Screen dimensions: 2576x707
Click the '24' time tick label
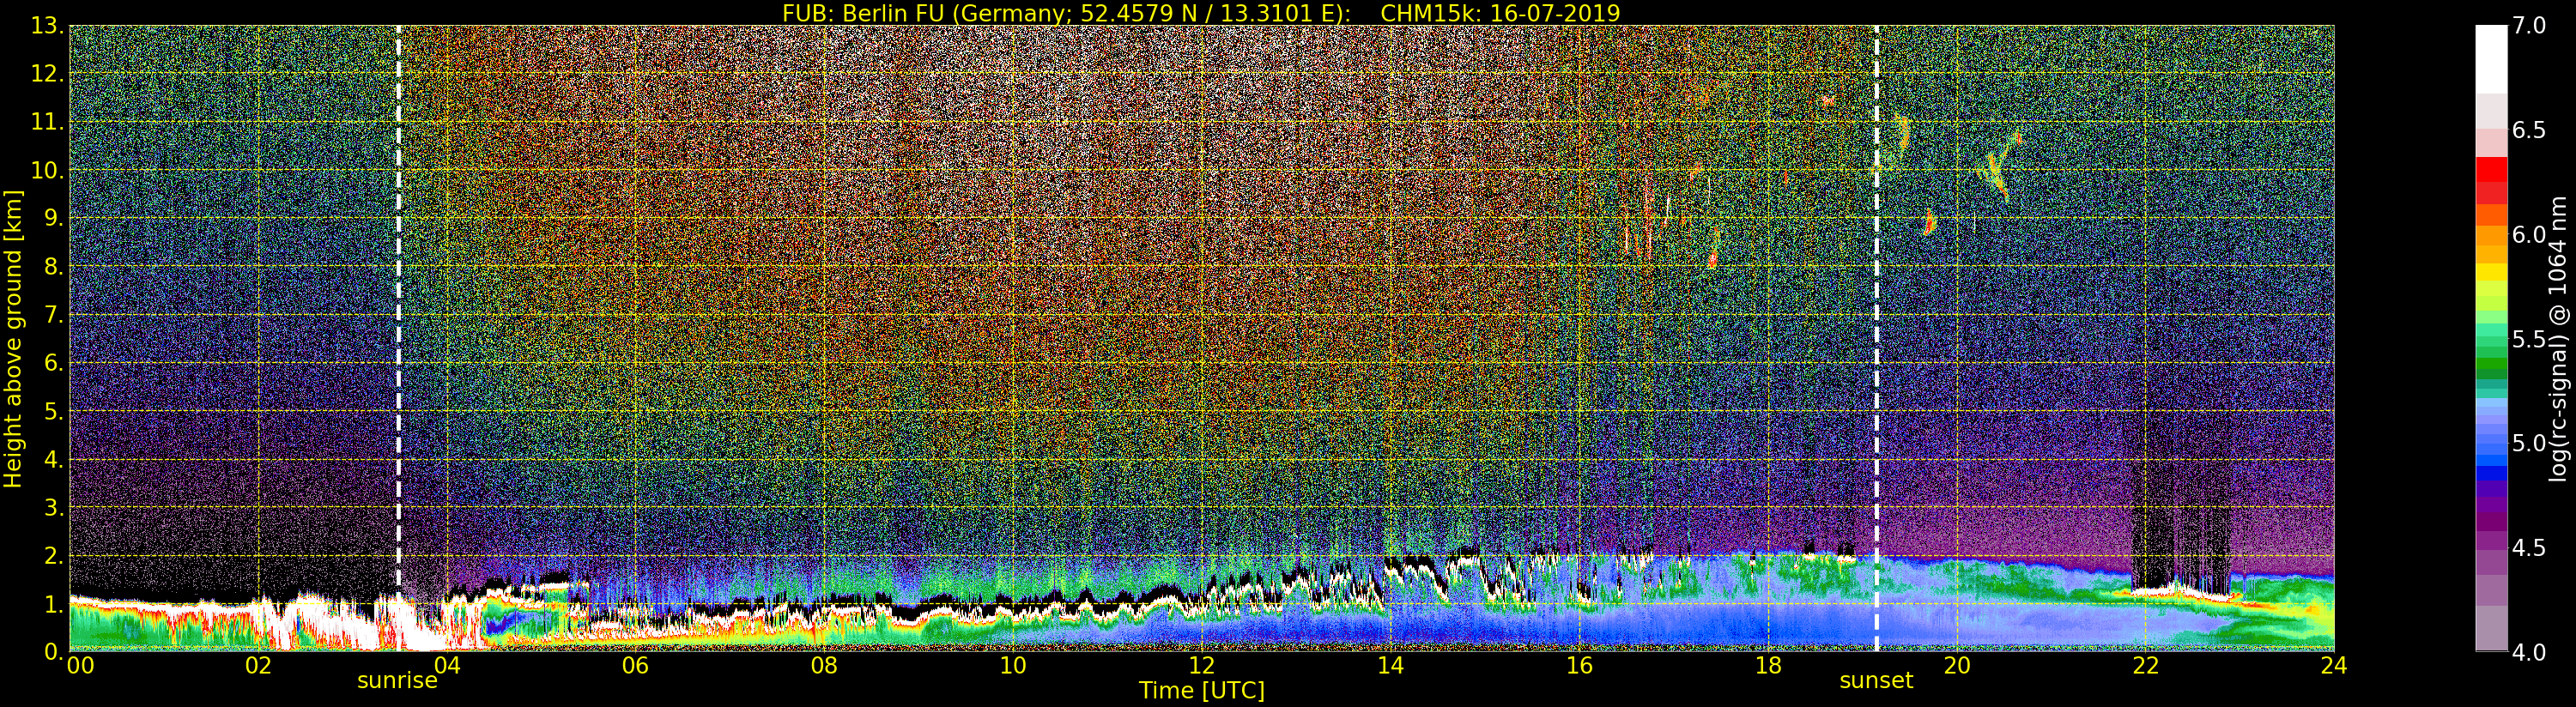[x=2334, y=666]
